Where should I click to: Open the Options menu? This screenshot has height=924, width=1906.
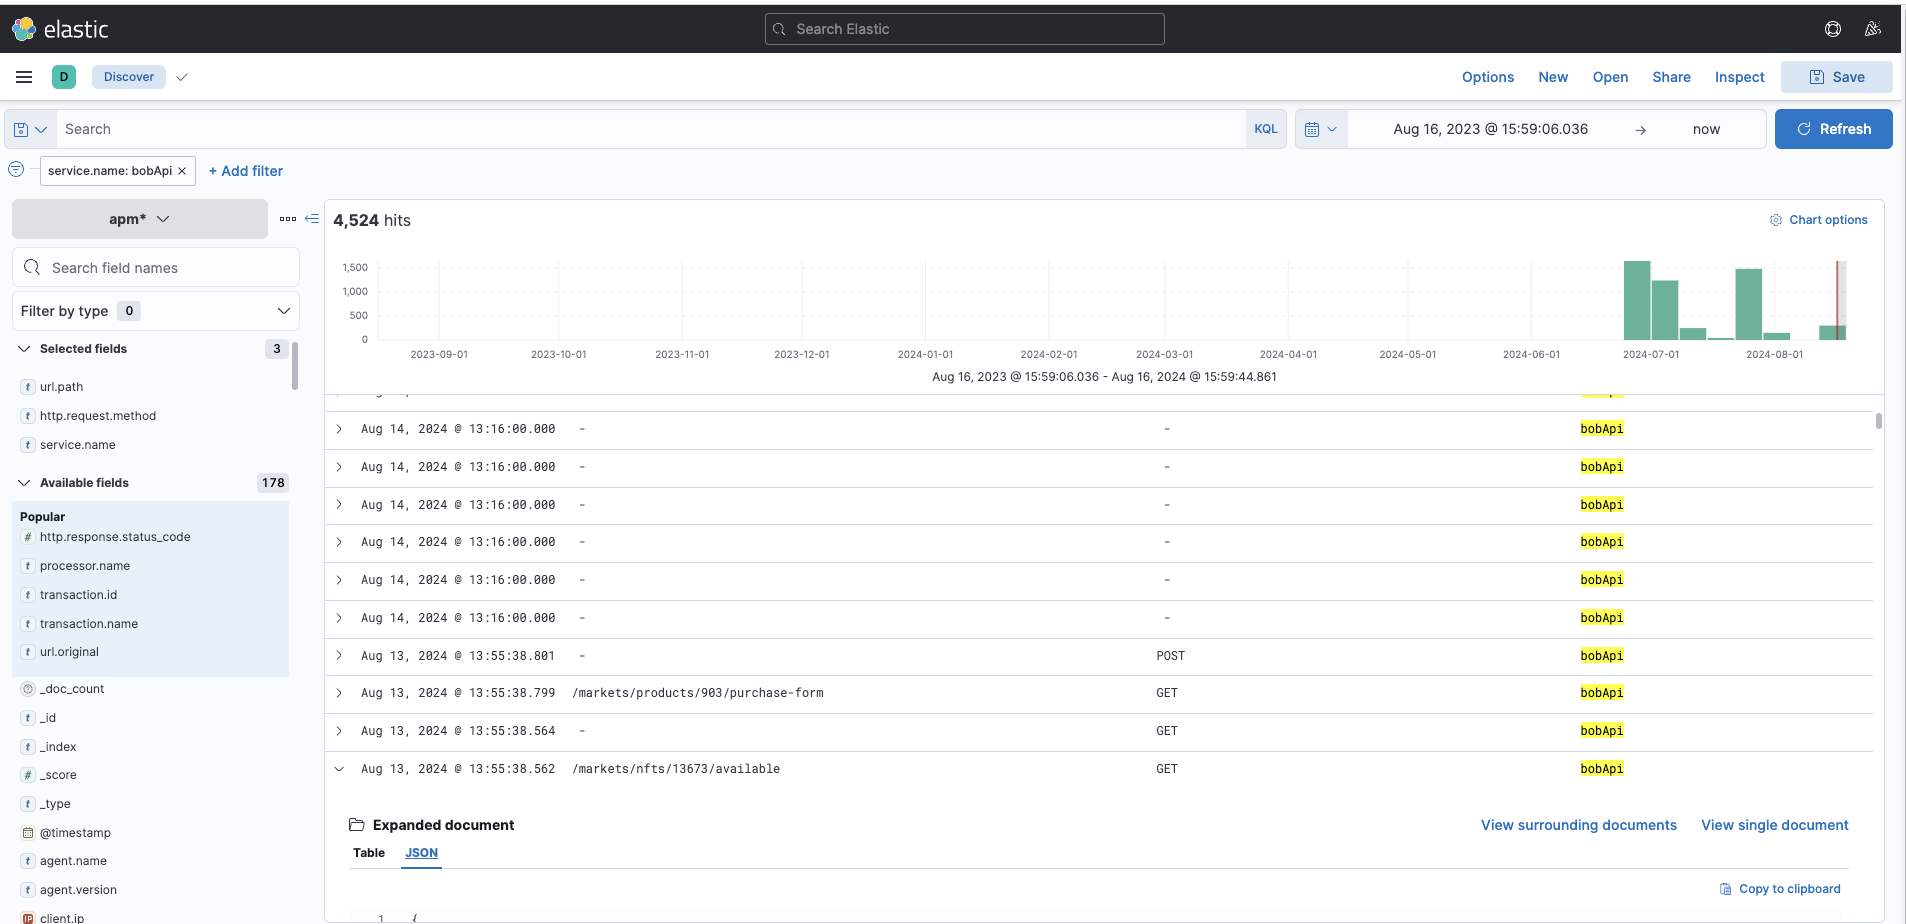(x=1488, y=77)
